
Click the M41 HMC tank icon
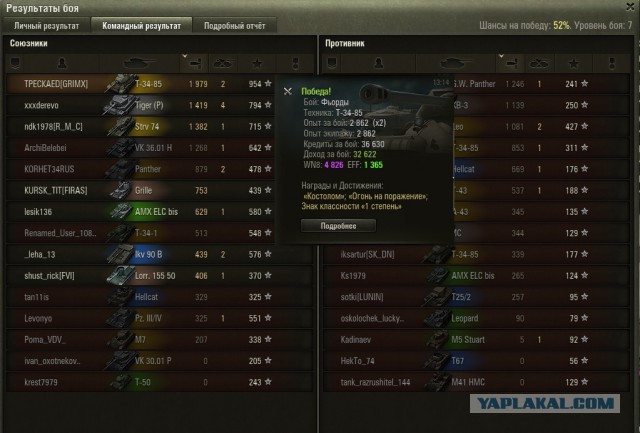437,382
